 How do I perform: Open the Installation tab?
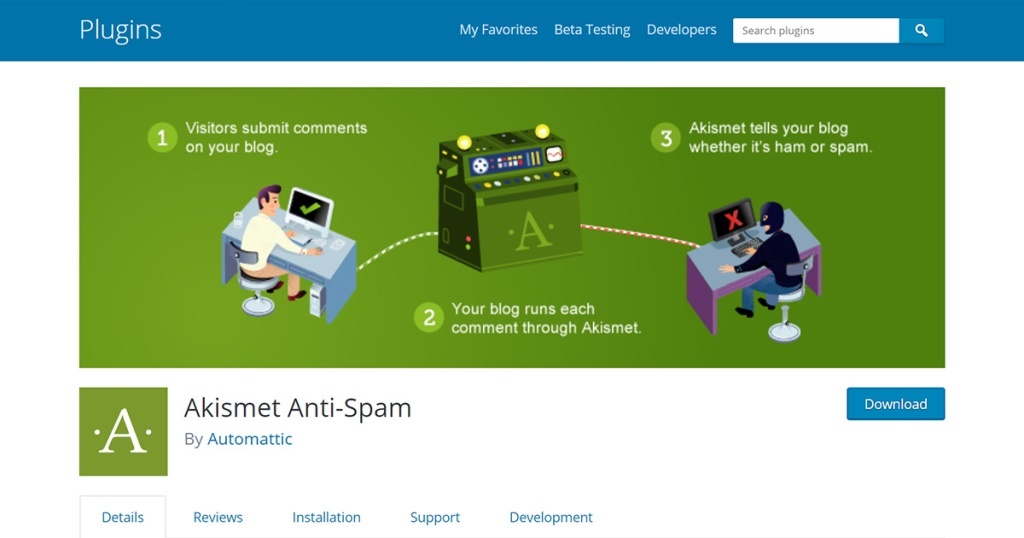tap(327, 517)
